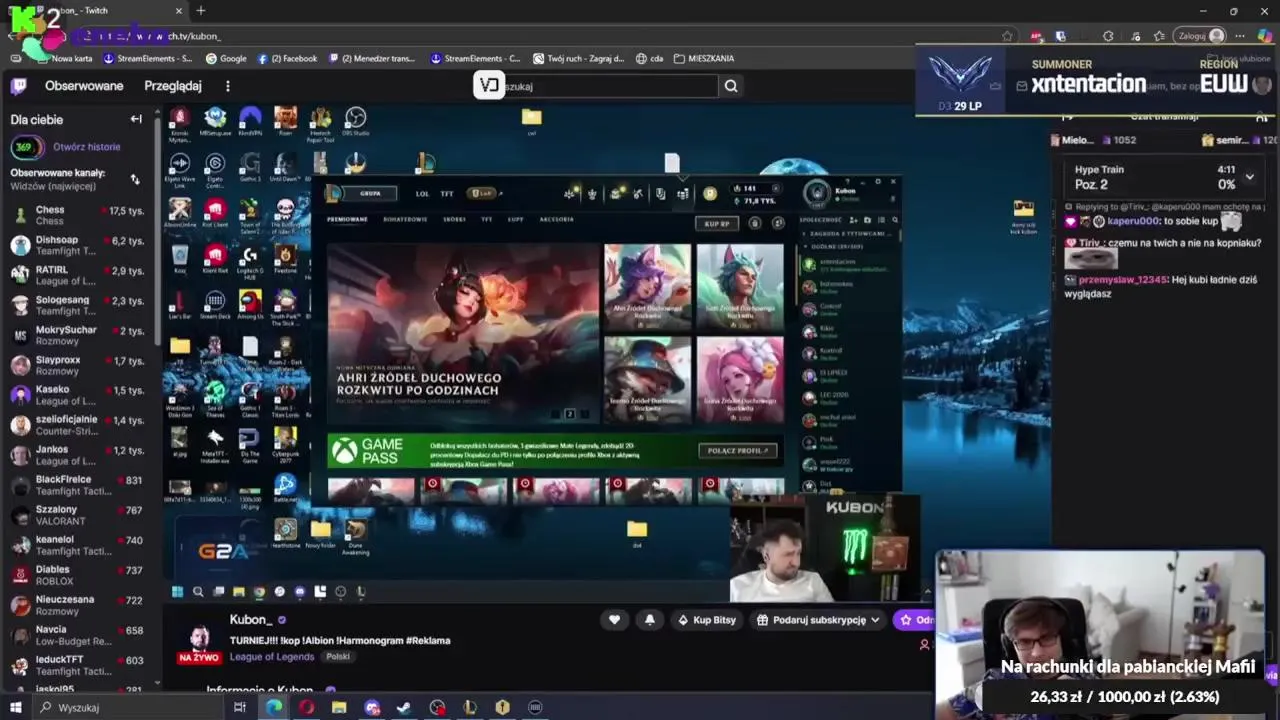Screen dimensions: 1280x720
Task: Click add friend icon in League social panel
Action: tap(853, 219)
